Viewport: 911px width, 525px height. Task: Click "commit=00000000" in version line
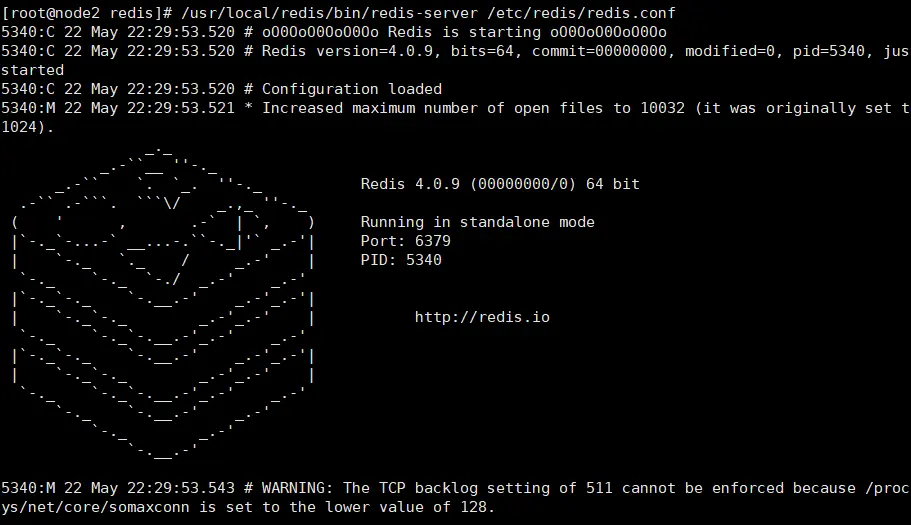(x=599, y=51)
